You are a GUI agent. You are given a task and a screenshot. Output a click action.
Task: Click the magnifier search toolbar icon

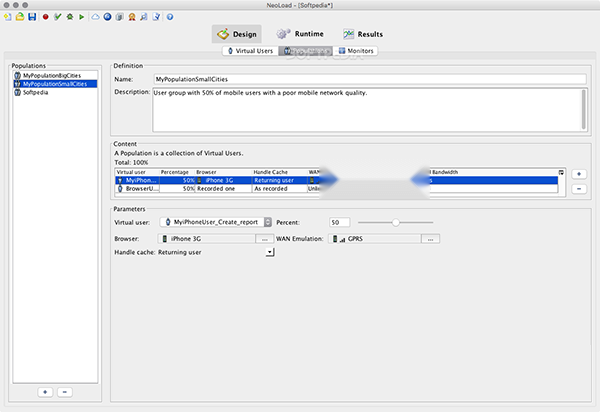144,17
